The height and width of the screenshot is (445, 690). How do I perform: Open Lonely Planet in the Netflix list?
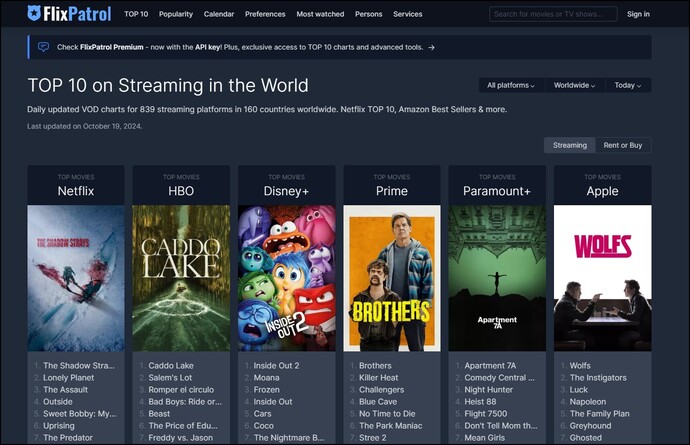point(69,378)
